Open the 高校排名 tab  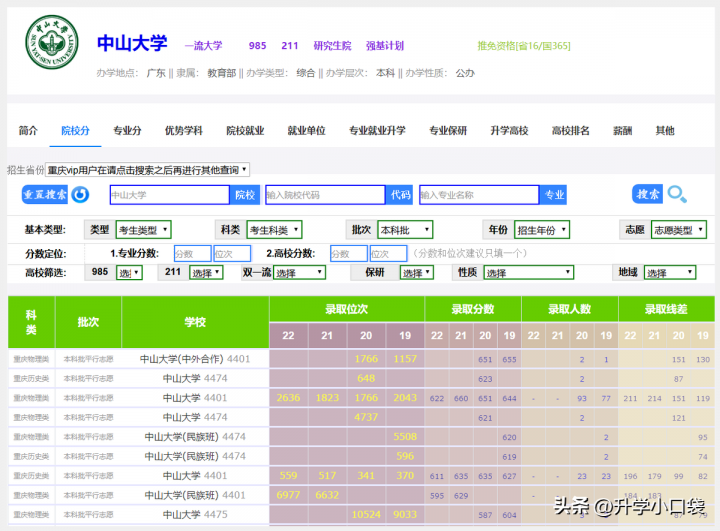pyautogui.click(x=571, y=131)
